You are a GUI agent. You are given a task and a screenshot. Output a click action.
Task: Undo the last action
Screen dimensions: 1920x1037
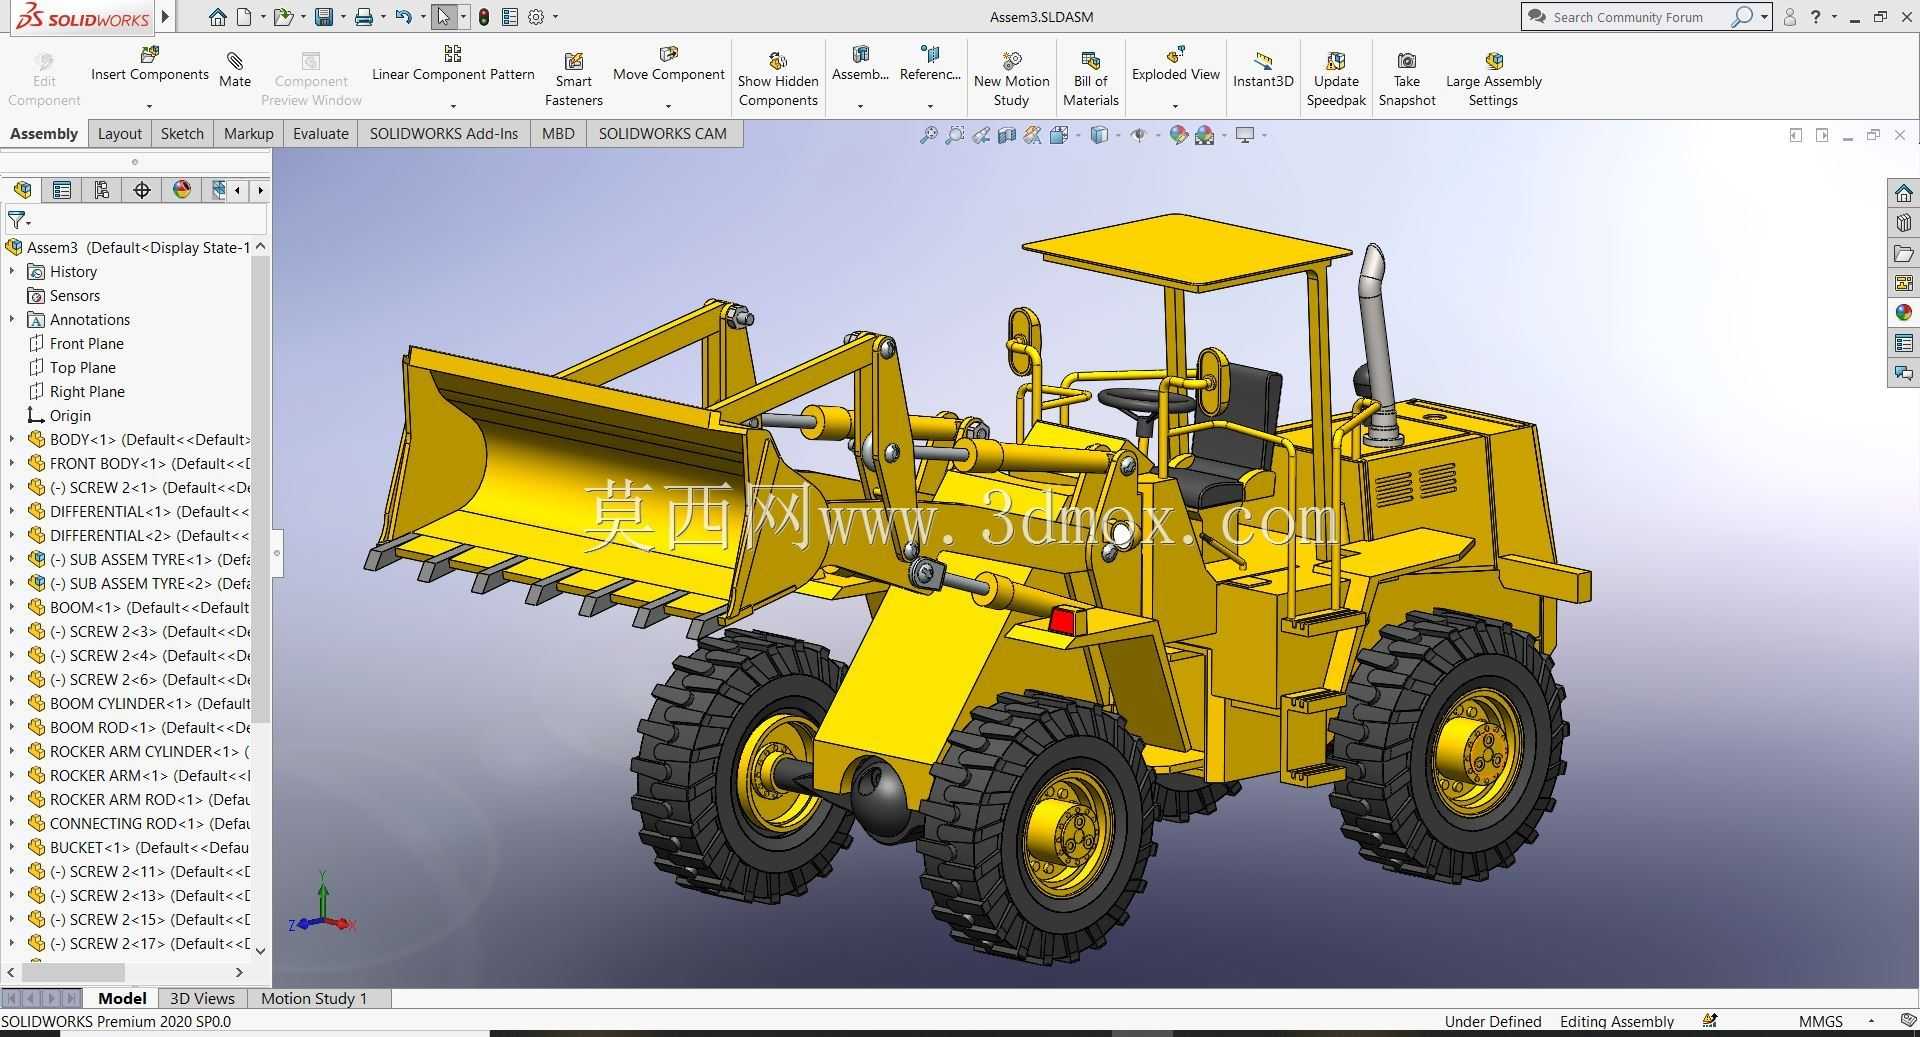tap(403, 17)
